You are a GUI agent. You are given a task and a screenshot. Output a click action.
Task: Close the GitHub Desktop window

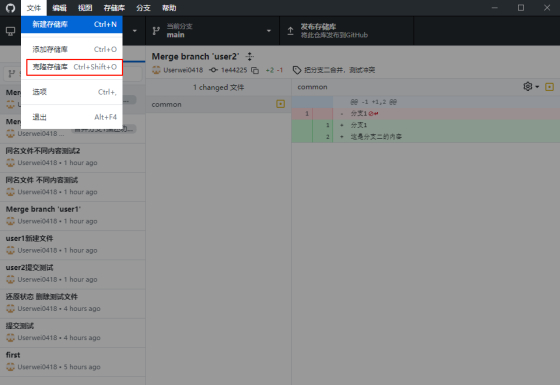pyautogui.click(x=547, y=8)
